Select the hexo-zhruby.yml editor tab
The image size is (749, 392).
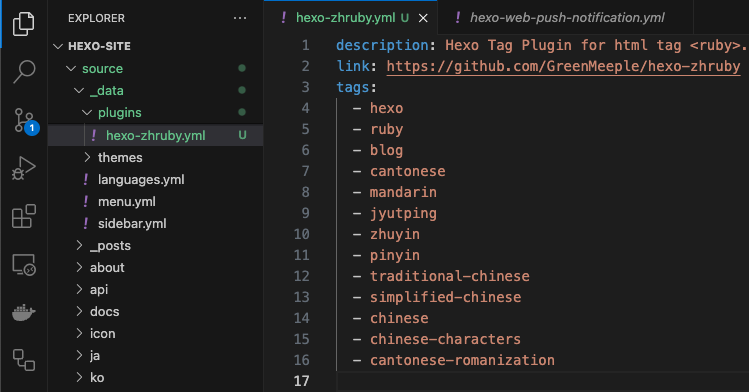tap(345, 18)
